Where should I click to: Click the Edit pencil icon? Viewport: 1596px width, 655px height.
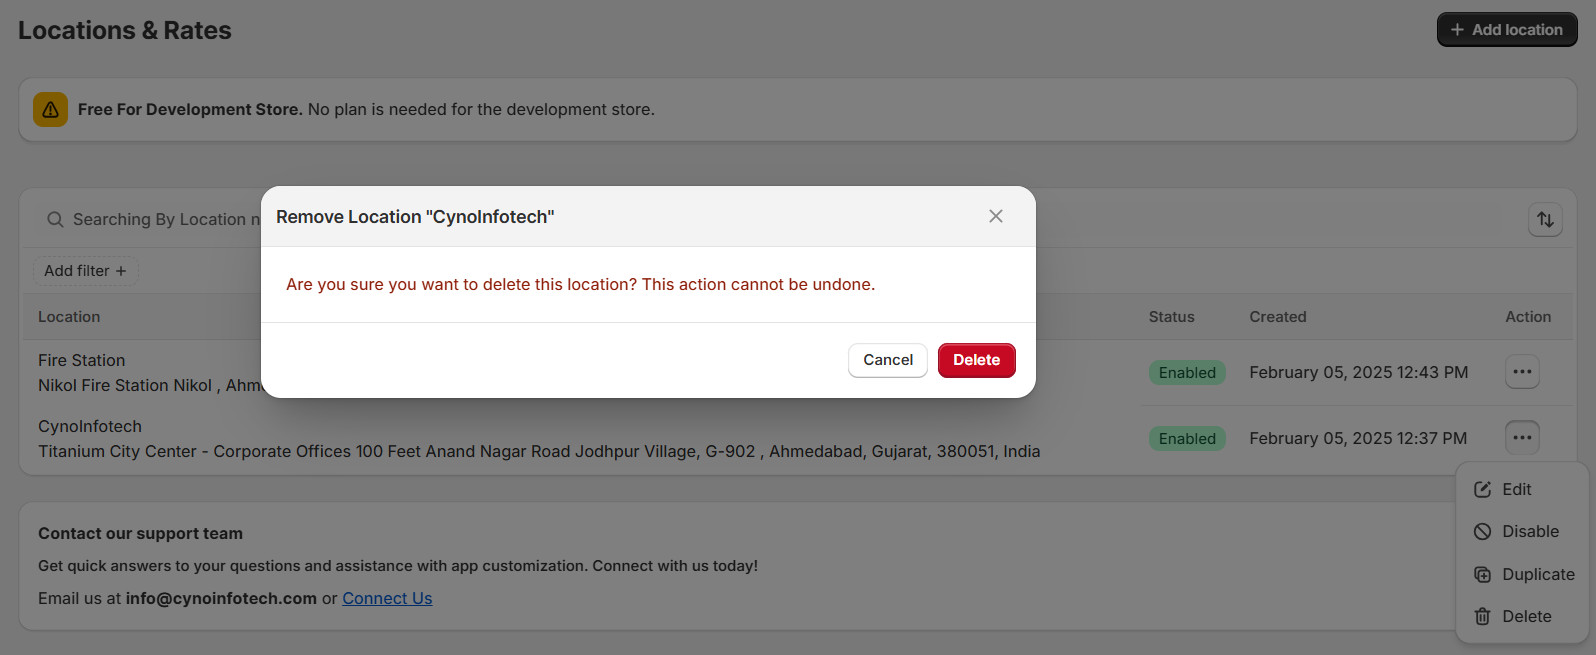coord(1483,490)
